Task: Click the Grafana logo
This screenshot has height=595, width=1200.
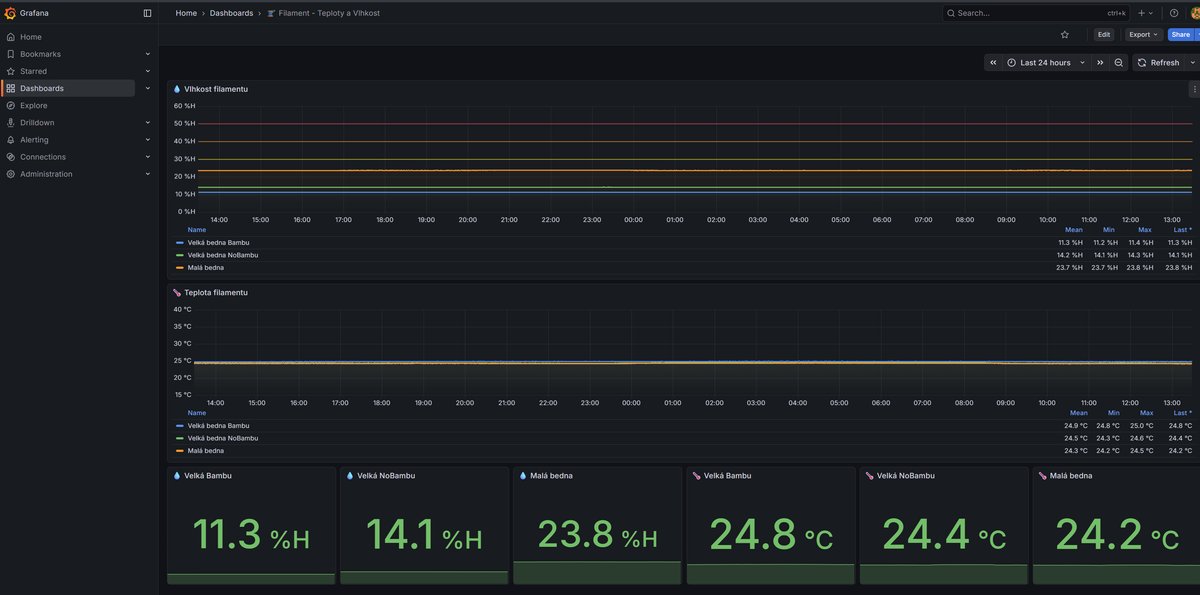Action: [10, 13]
